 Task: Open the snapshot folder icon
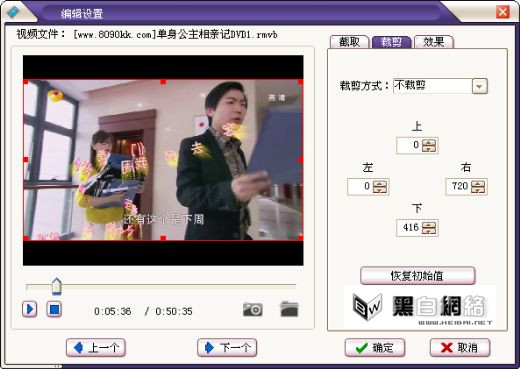tap(289, 309)
